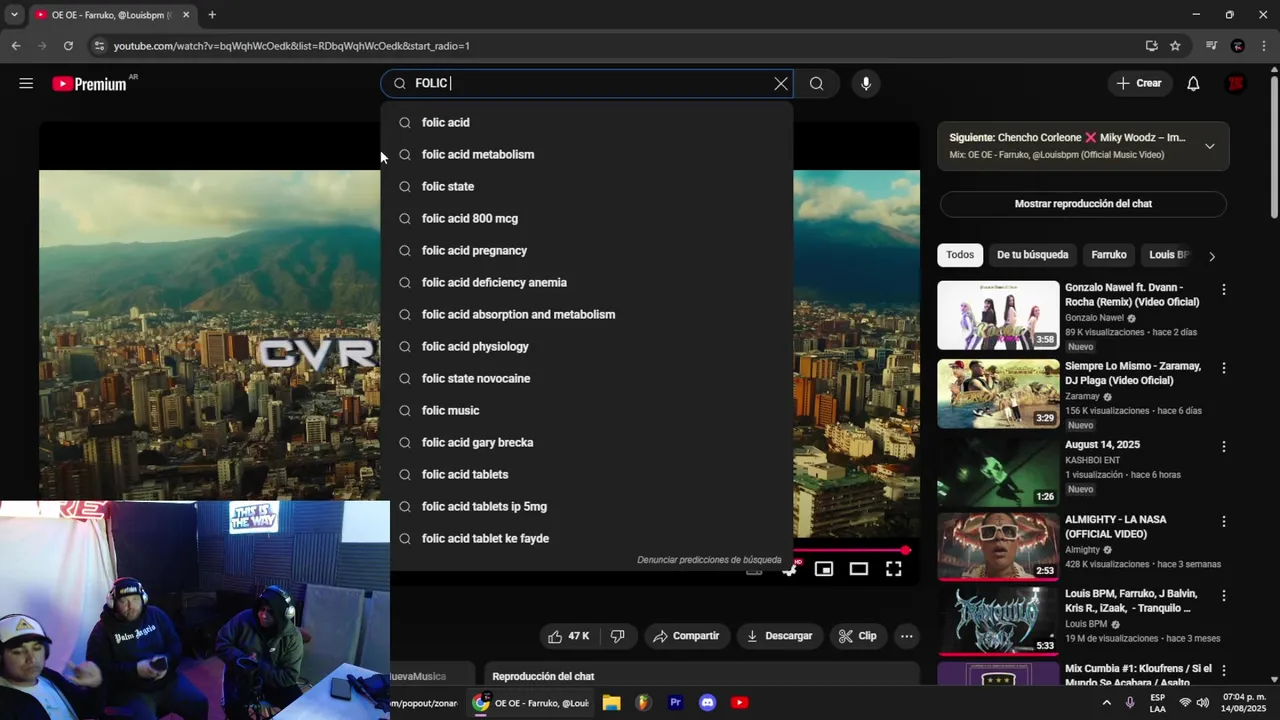Reload the page in Chrome
1280x720 pixels.
click(x=68, y=46)
